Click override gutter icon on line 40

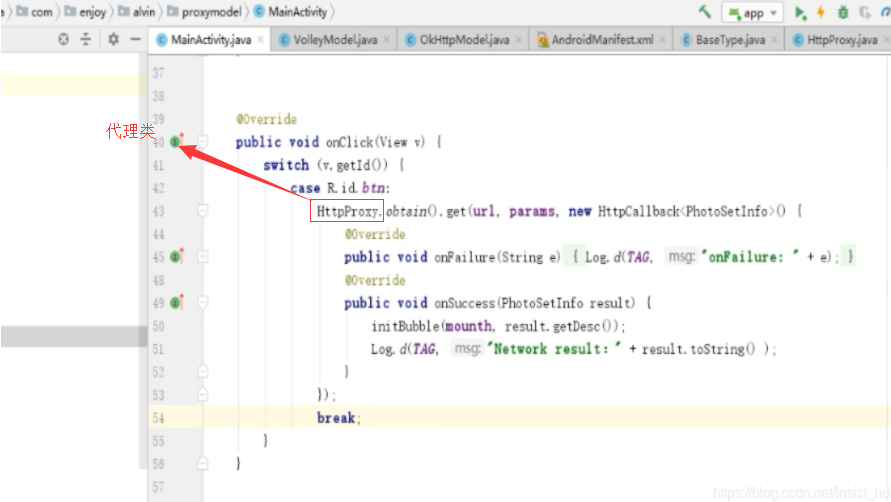point(177,140)
